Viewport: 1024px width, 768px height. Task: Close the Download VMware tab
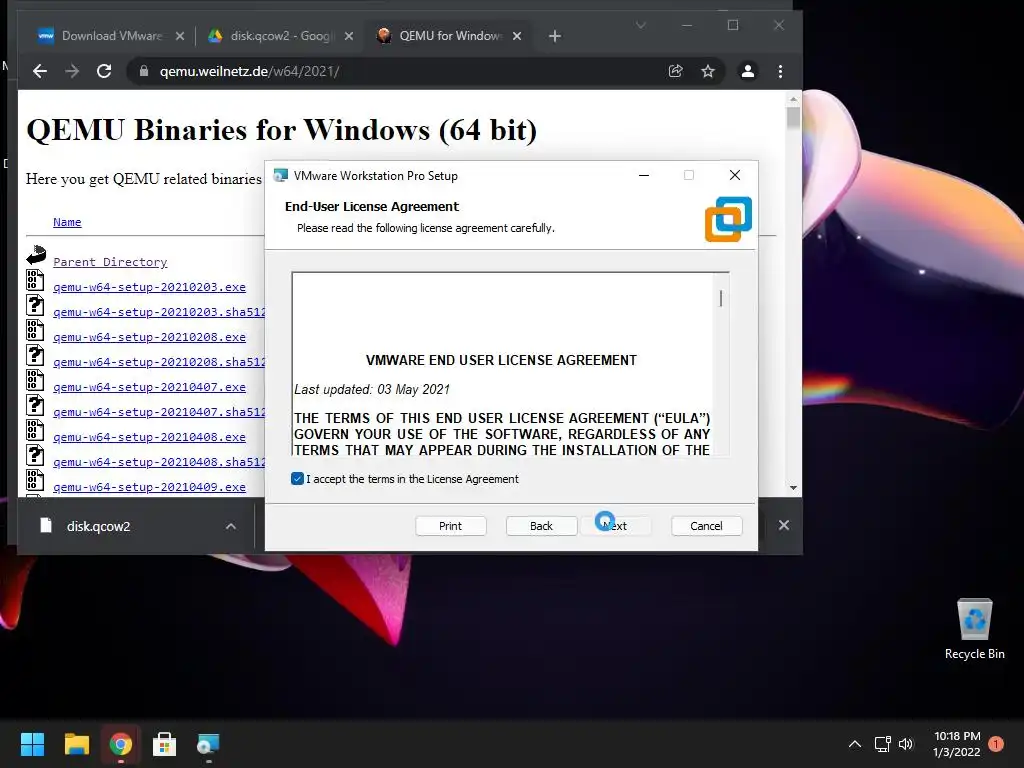pyautogui.click(x=180, y=36)
